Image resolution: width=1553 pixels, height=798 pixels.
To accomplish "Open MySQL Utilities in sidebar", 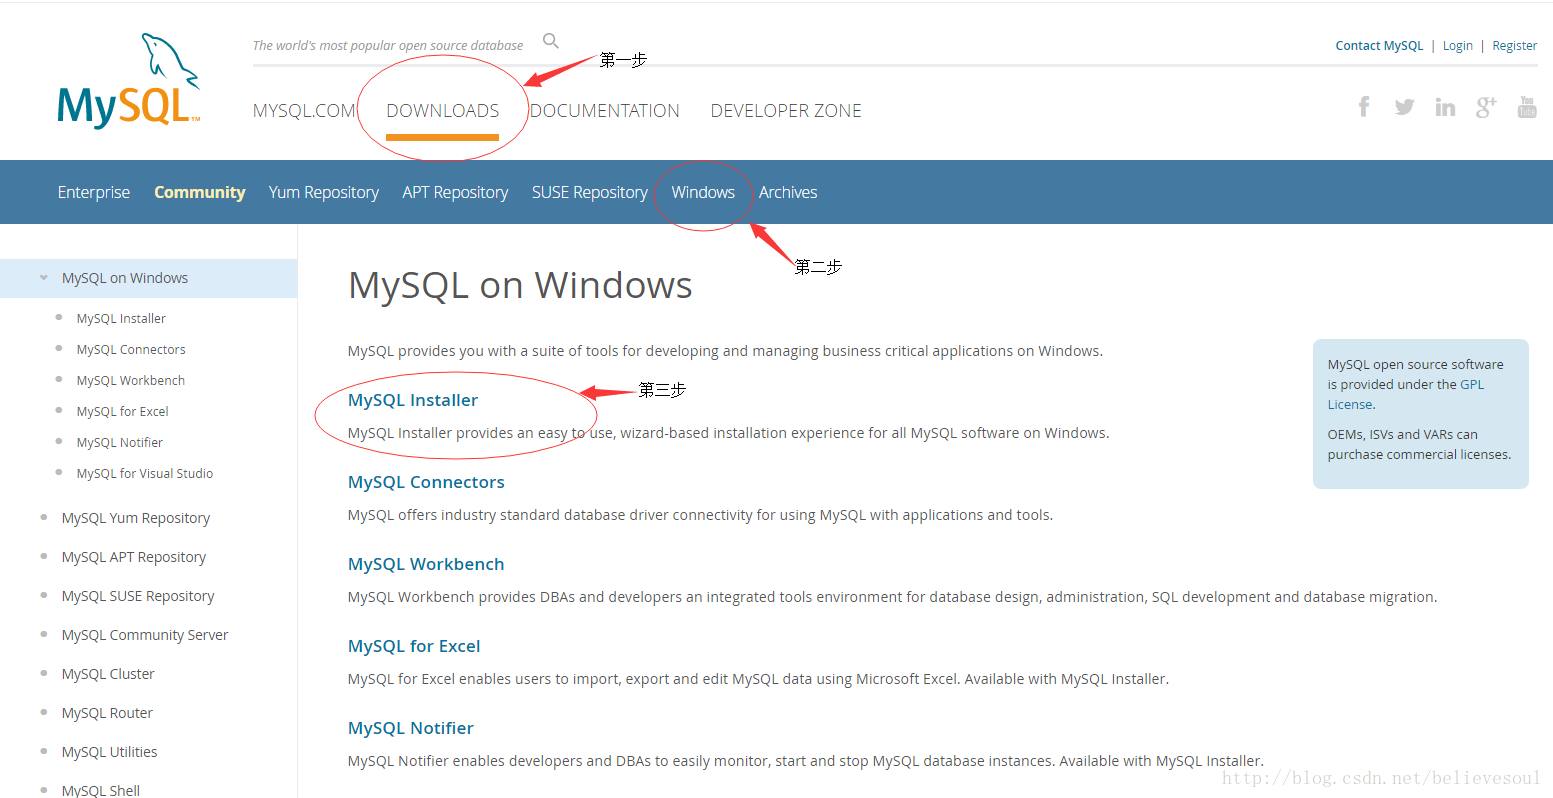I will coord(109,752).
